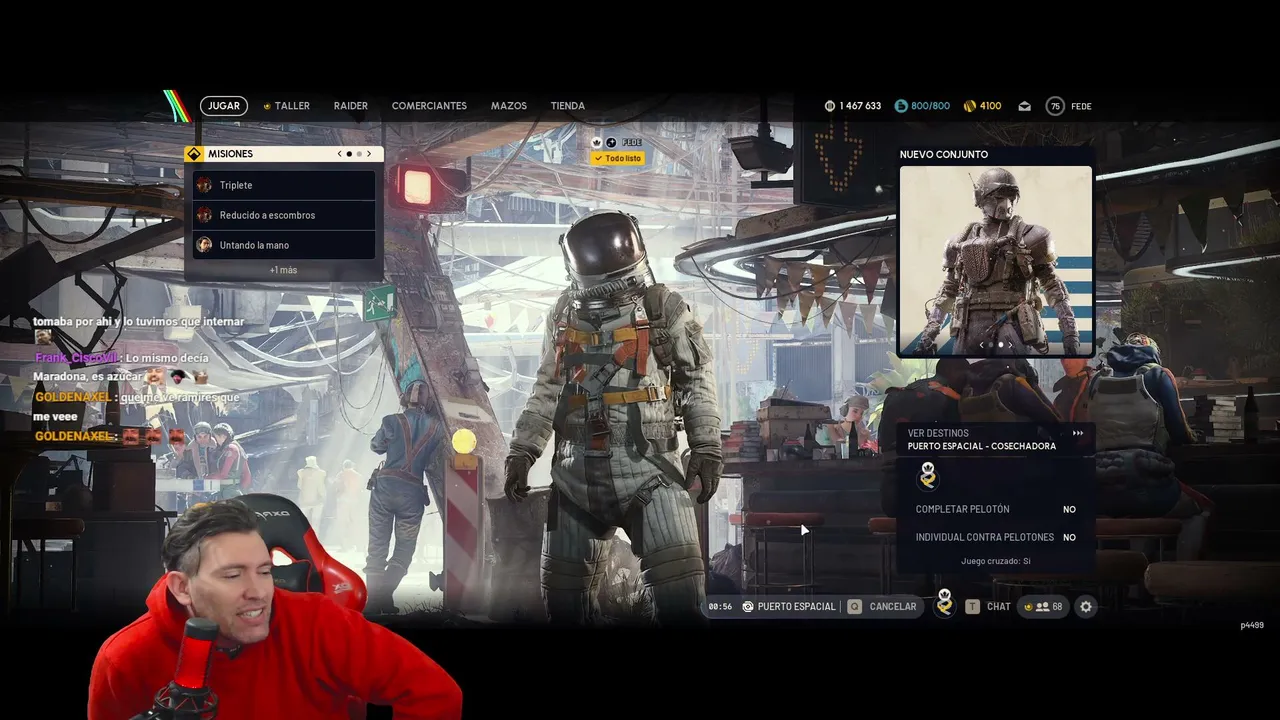Click the Todo listo ready badge

(x=618, y=158)
